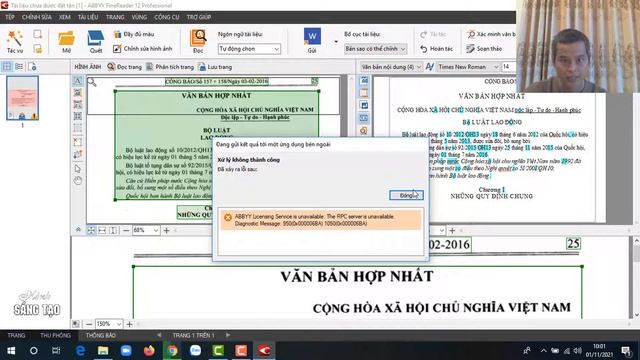The height and width of the screenshot is (360, 640).
Task: Open File Explorer from taskbar
Action: coord(103,351)
